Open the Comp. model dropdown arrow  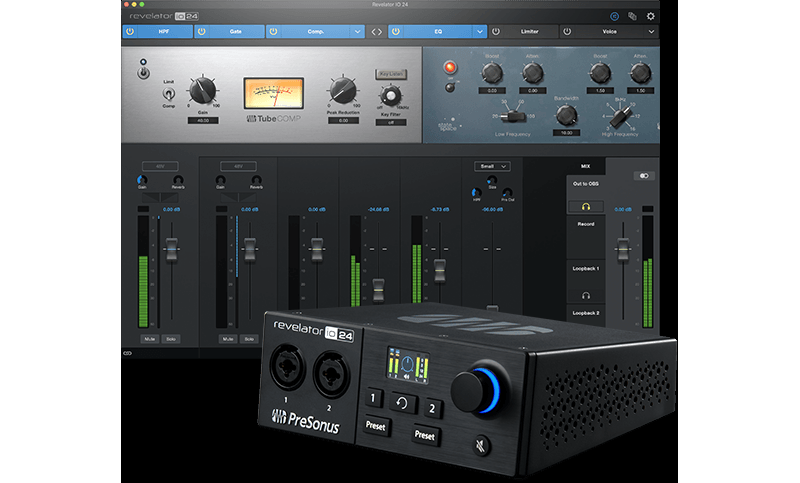357,32
